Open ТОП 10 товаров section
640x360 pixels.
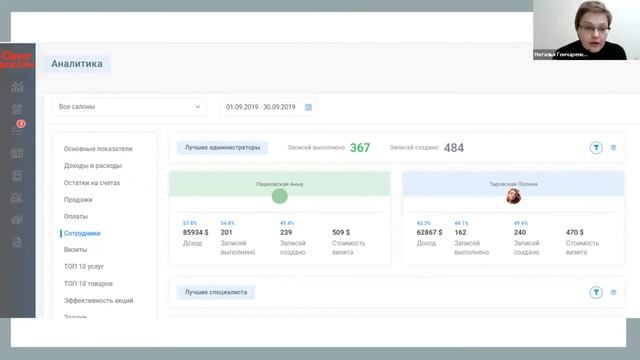(88, 284)
